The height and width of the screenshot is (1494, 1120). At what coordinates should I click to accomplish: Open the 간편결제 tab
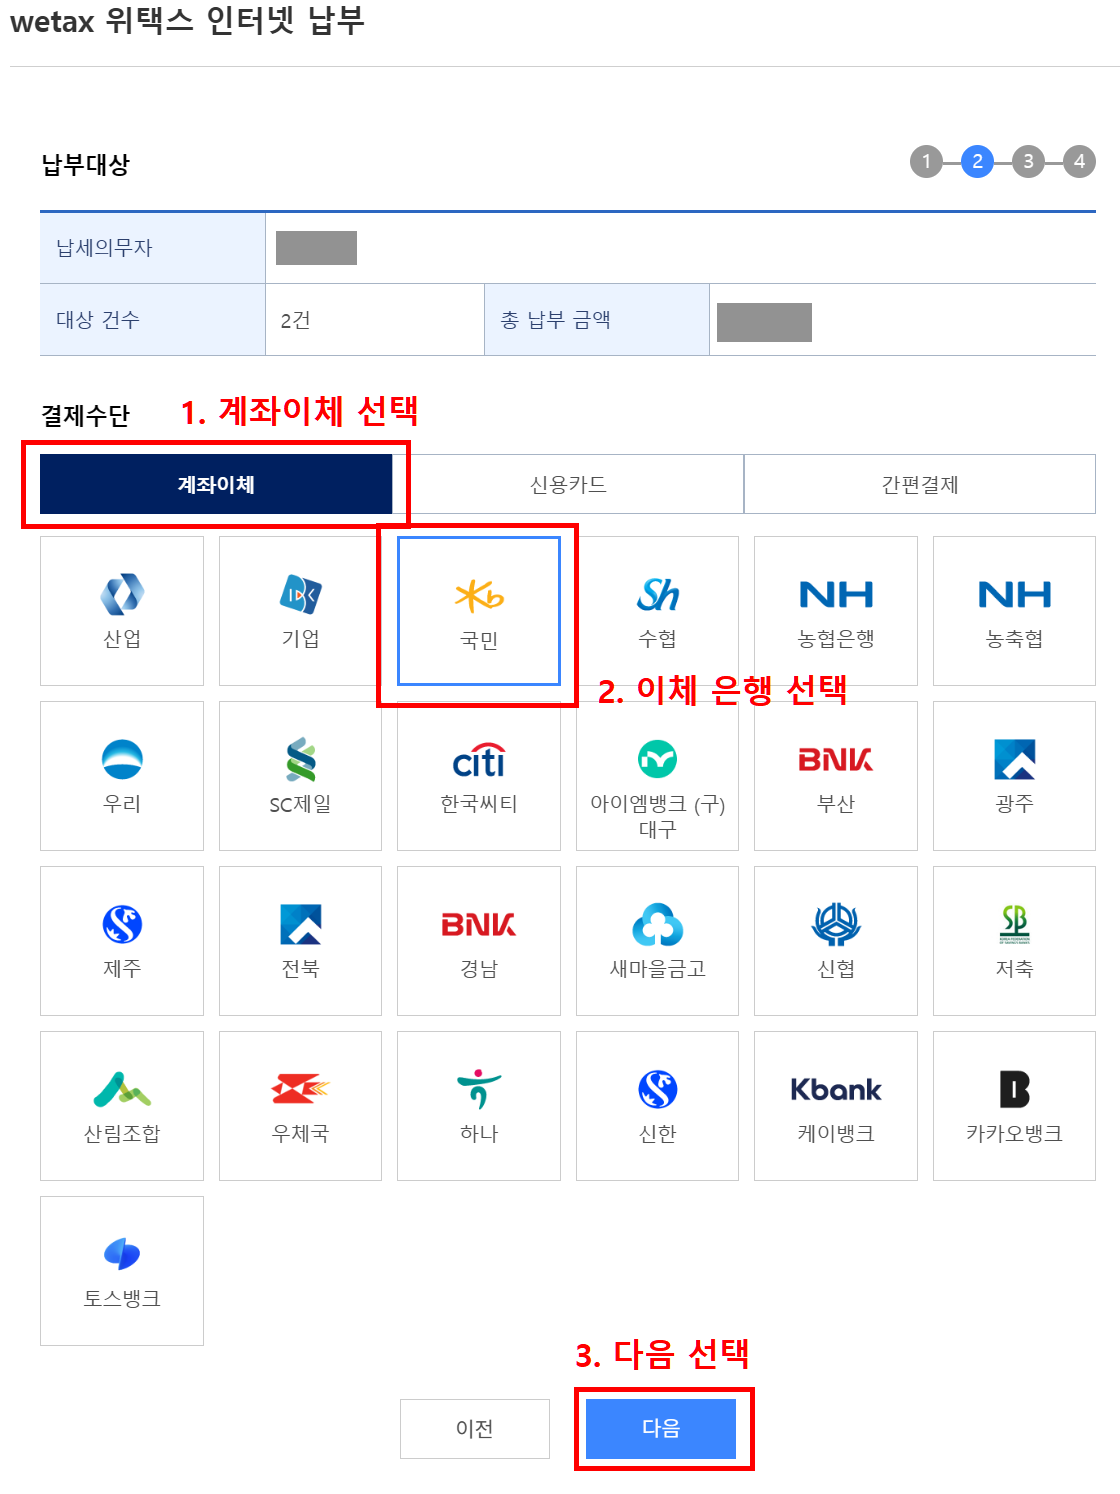(920, 484)
